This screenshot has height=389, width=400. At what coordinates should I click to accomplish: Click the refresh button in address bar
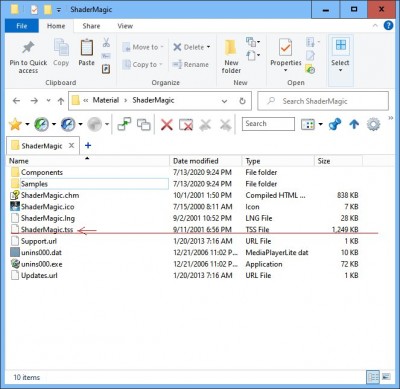click(x=243, y=101)
